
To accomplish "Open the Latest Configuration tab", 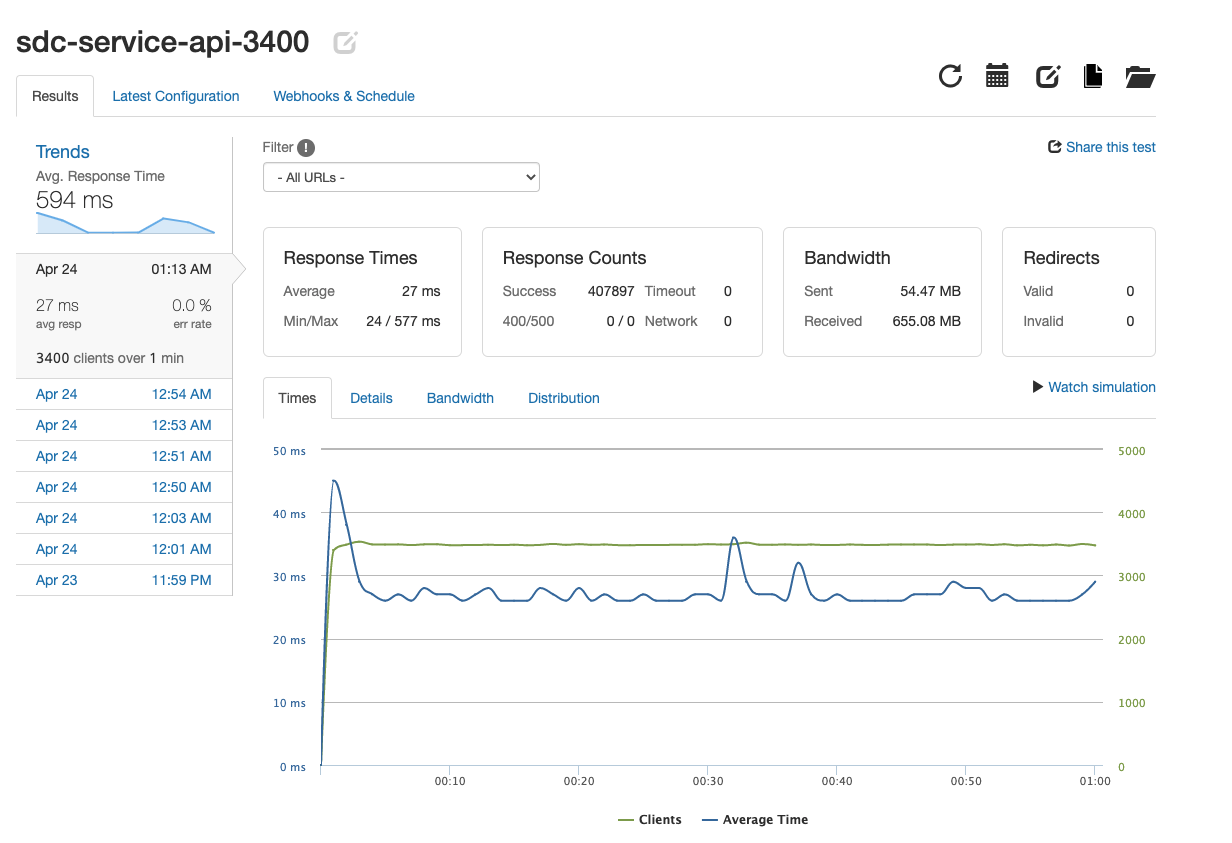I will (x=176, y=96).
